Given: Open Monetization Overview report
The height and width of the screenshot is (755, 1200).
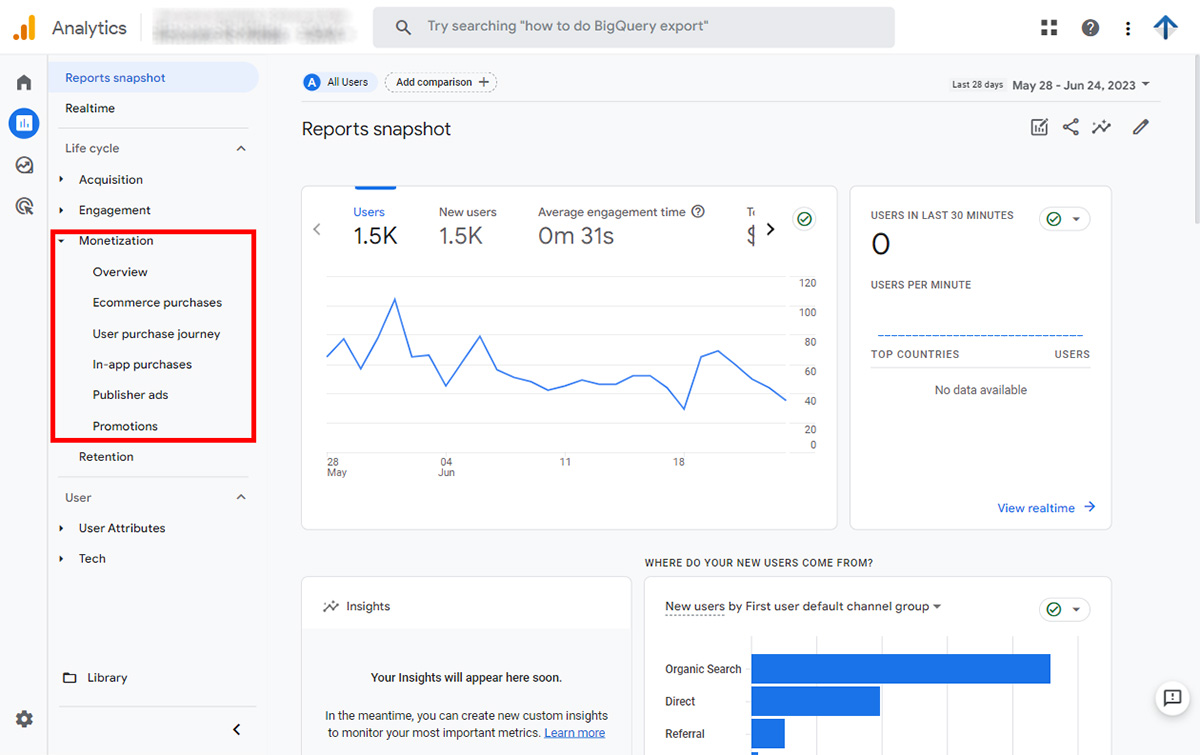Looking at the screenshot, I should tap(120, 272).
